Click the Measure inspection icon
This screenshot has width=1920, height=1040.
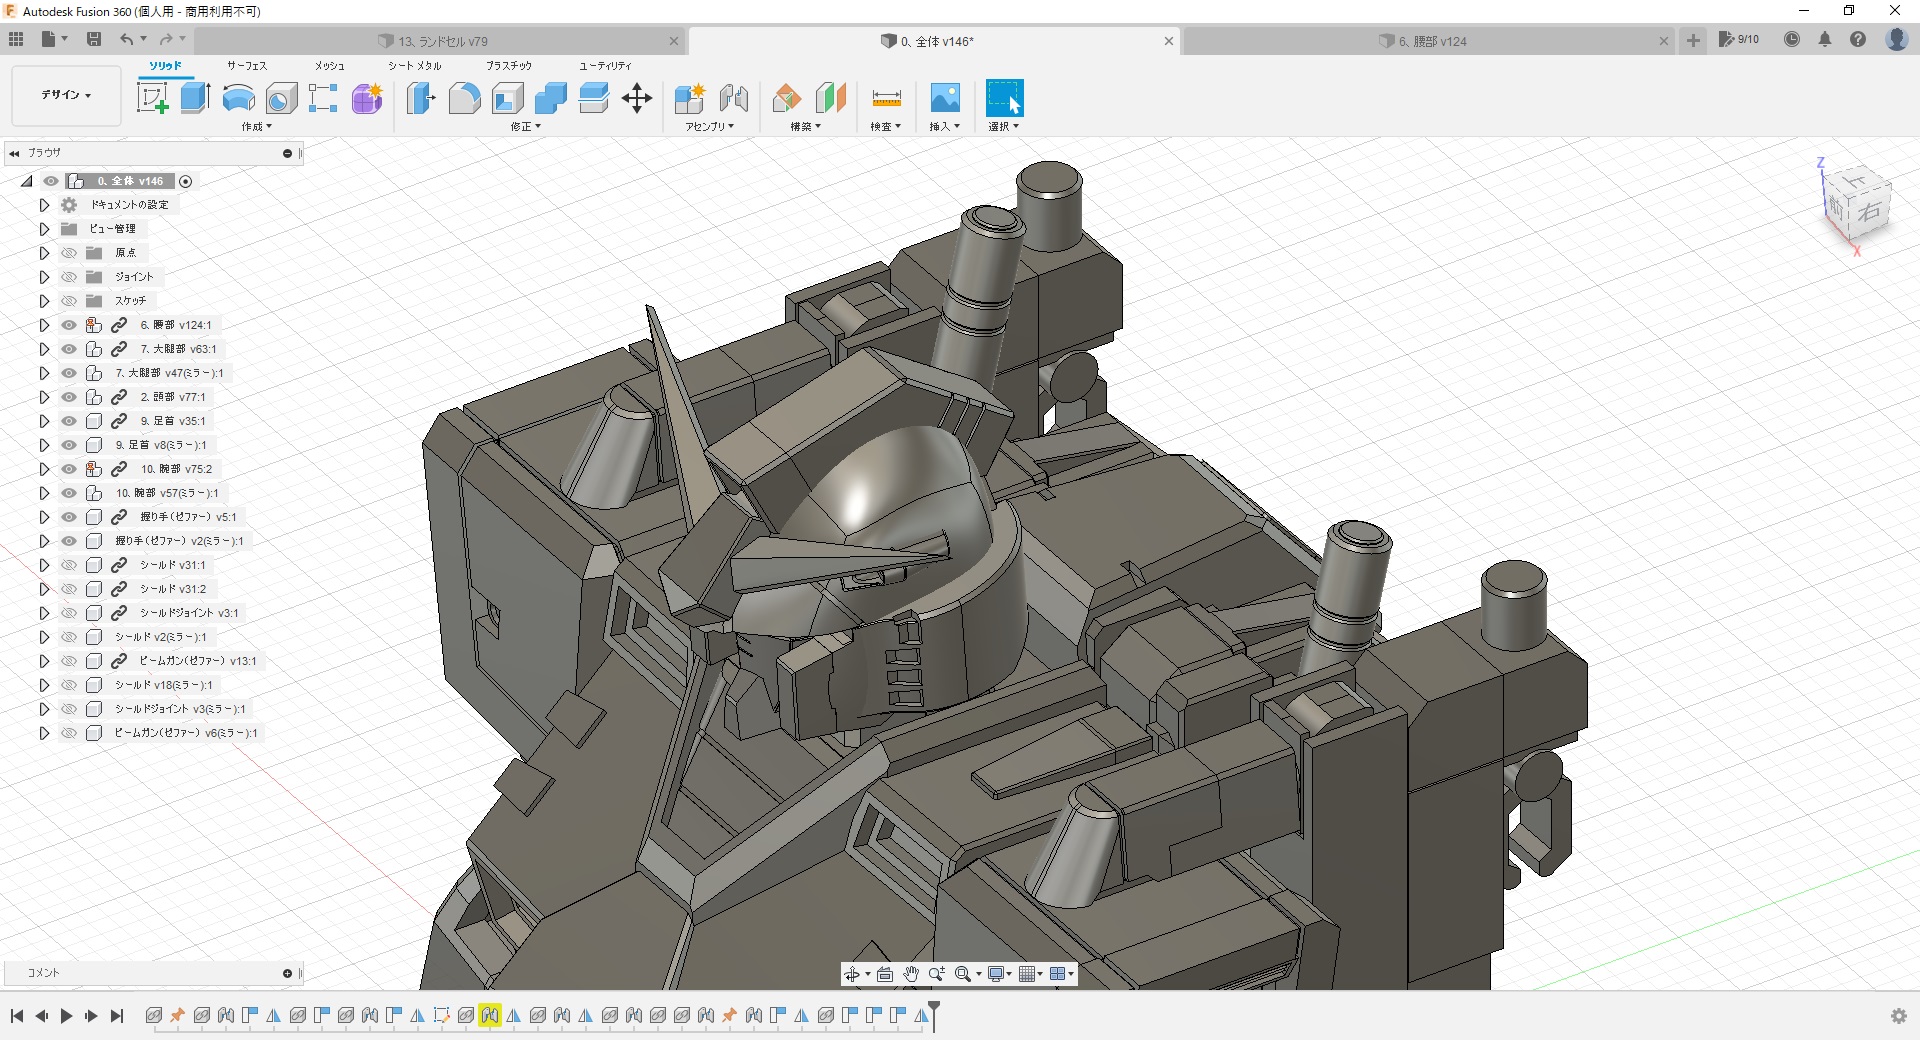click(886, 98)
